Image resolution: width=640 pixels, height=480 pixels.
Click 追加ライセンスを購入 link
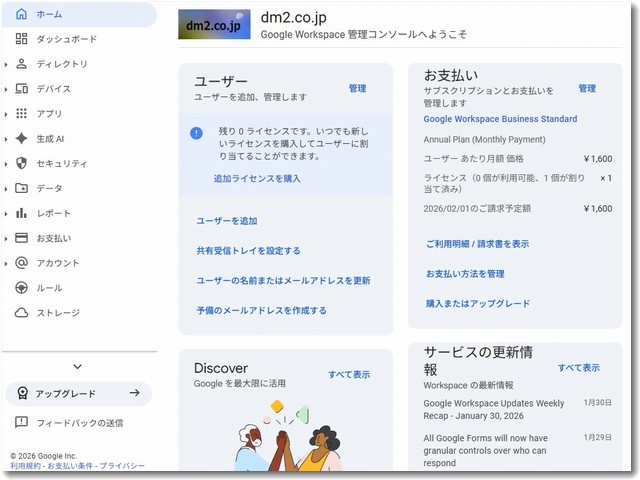[x=257, y=178]
